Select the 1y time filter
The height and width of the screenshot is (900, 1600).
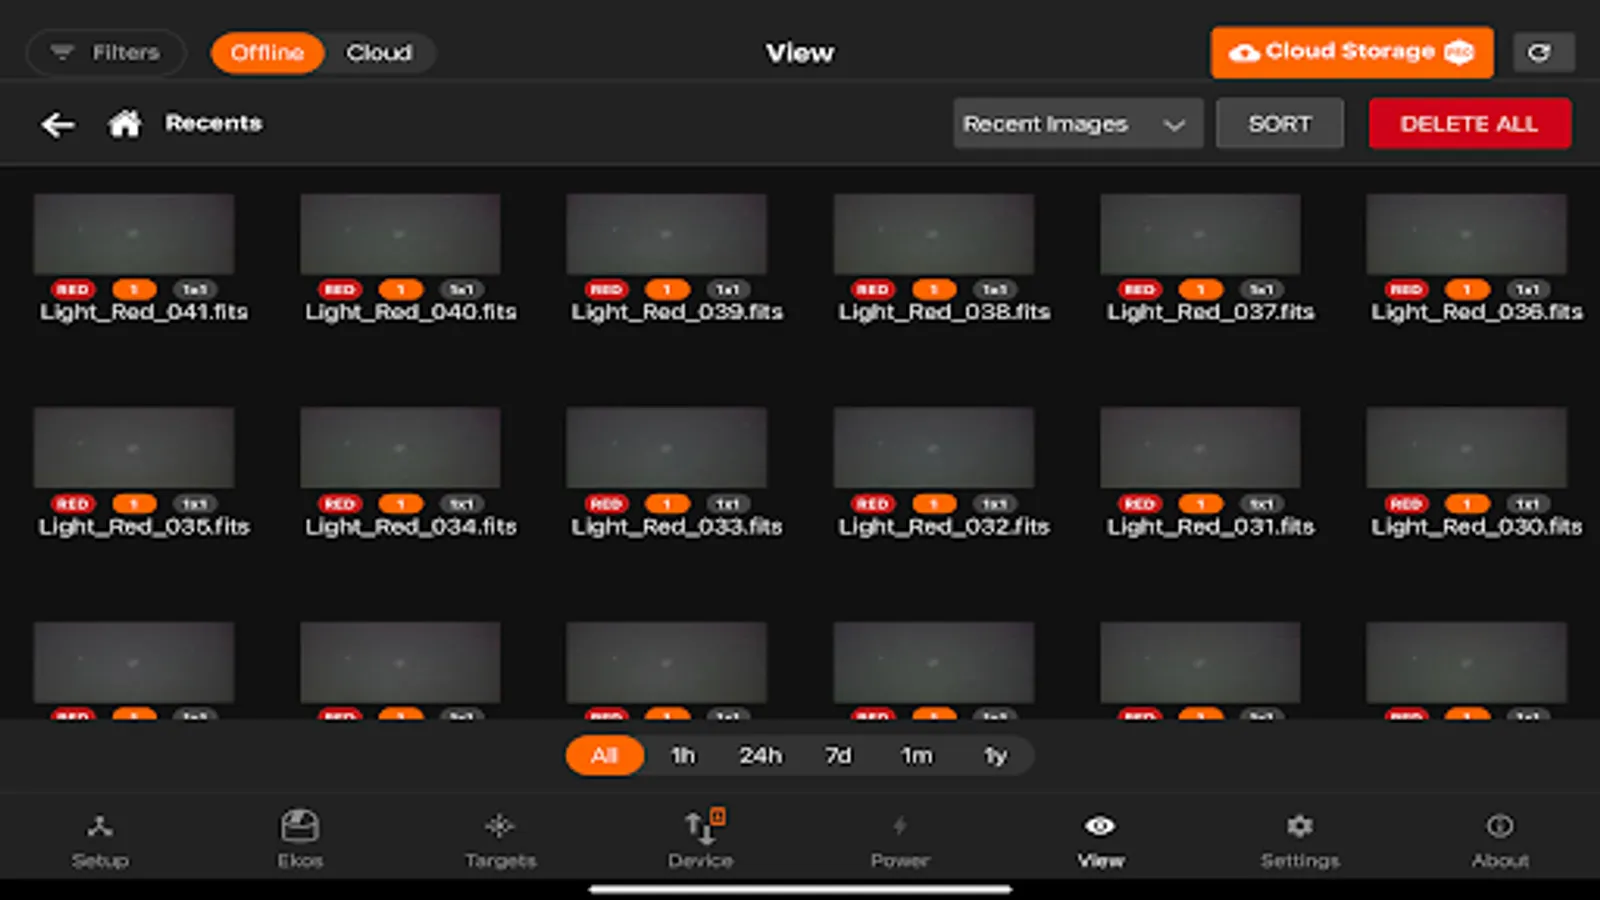(996, 756)
